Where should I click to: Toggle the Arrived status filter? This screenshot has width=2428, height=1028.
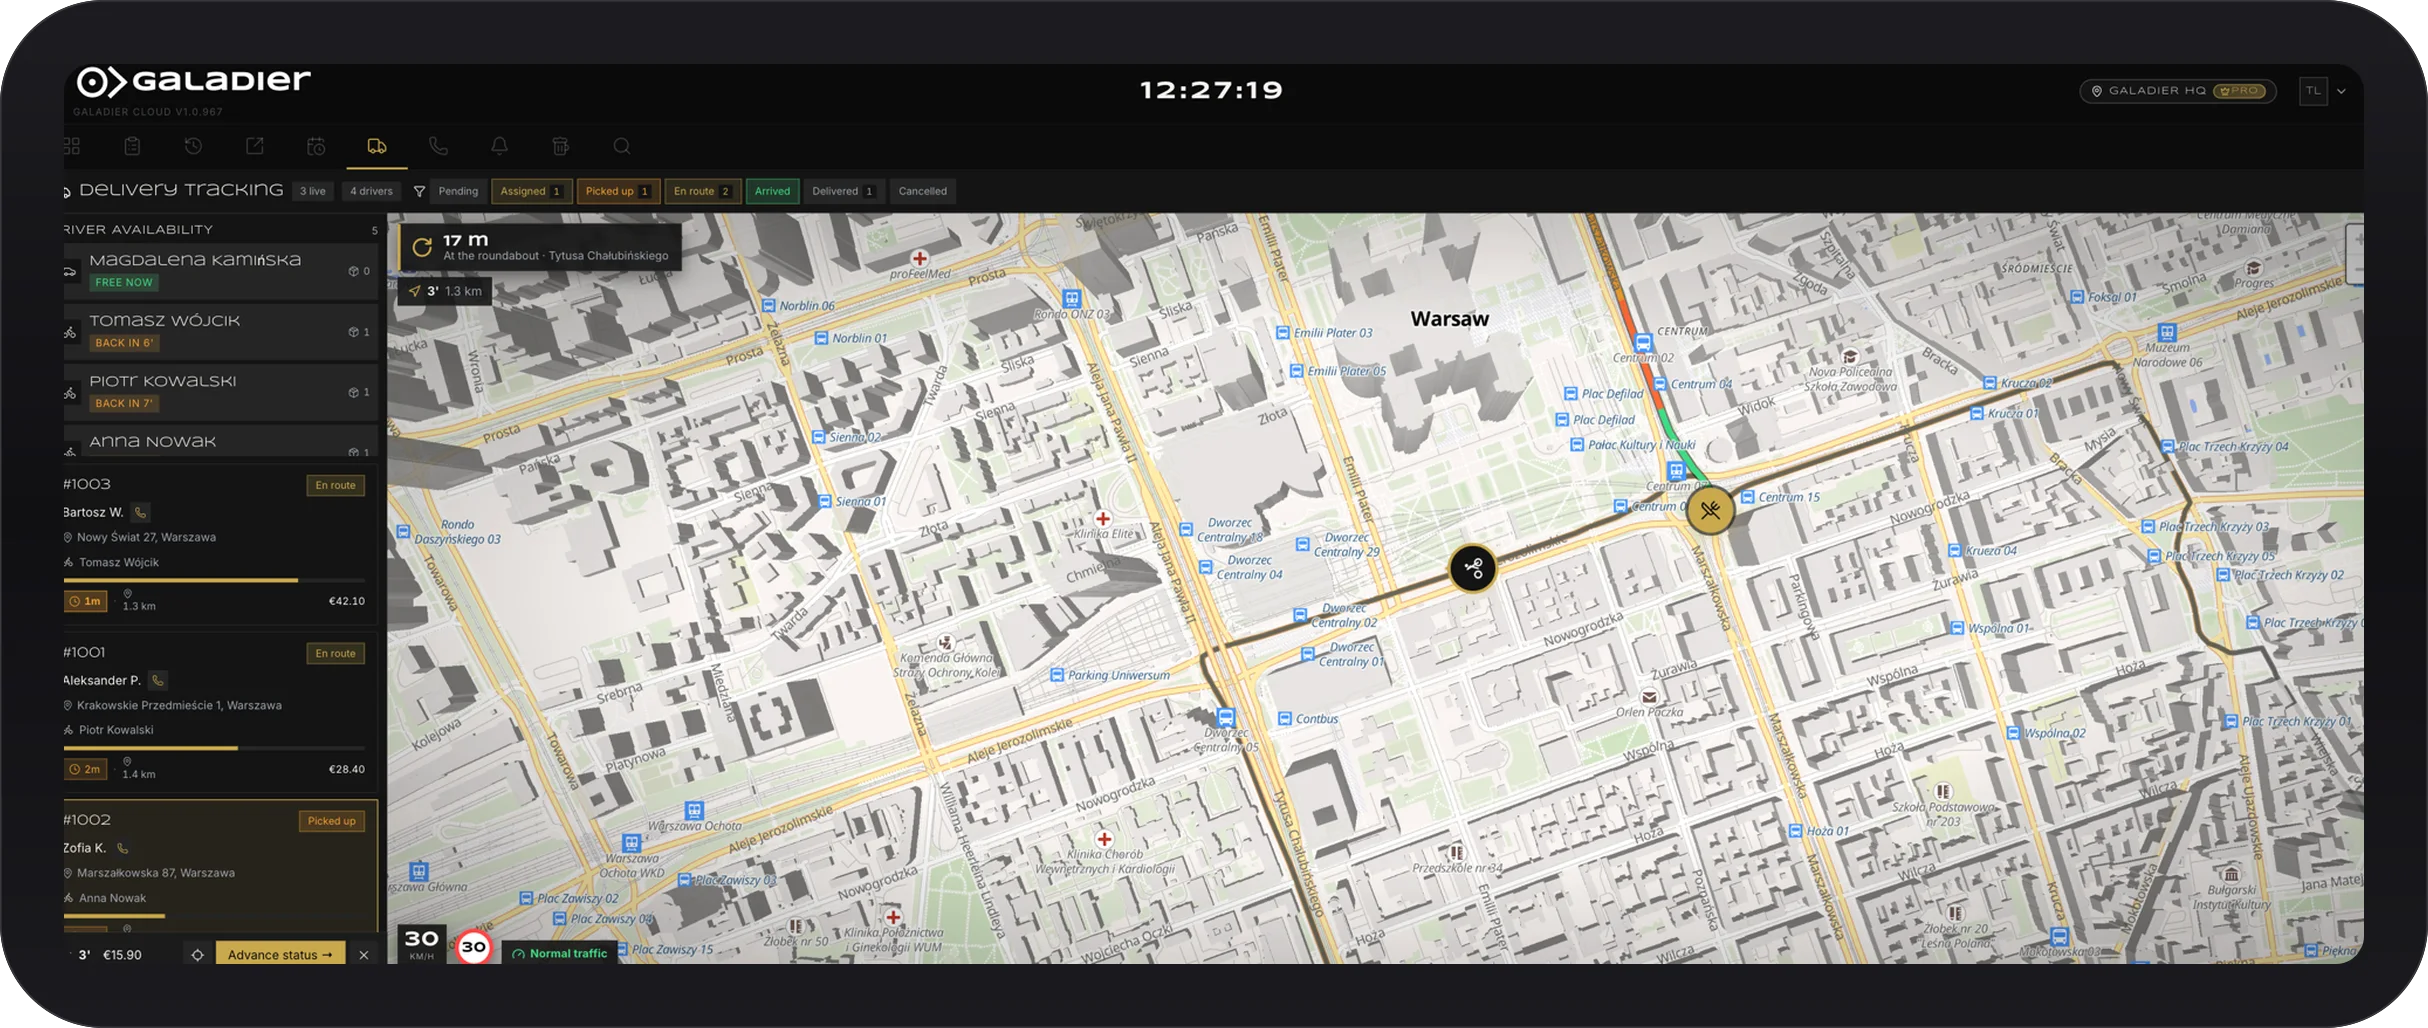(x=772, y=191)
